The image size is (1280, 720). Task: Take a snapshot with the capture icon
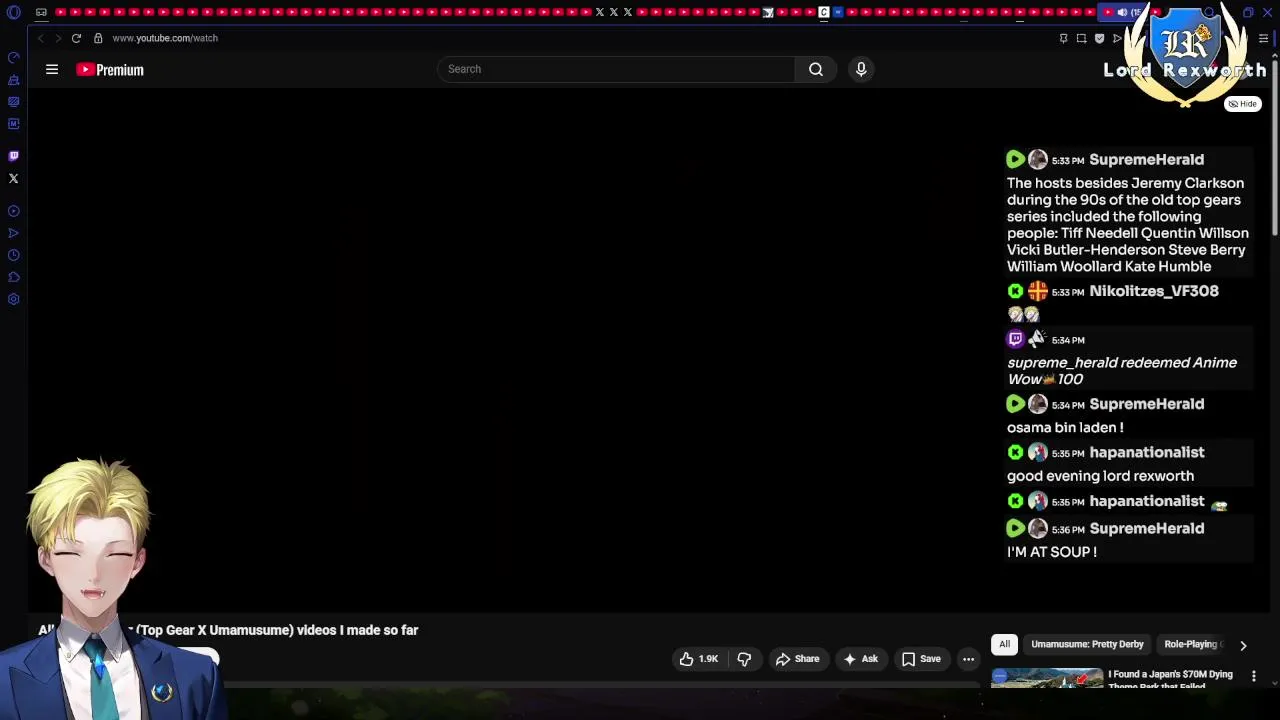1081,38
